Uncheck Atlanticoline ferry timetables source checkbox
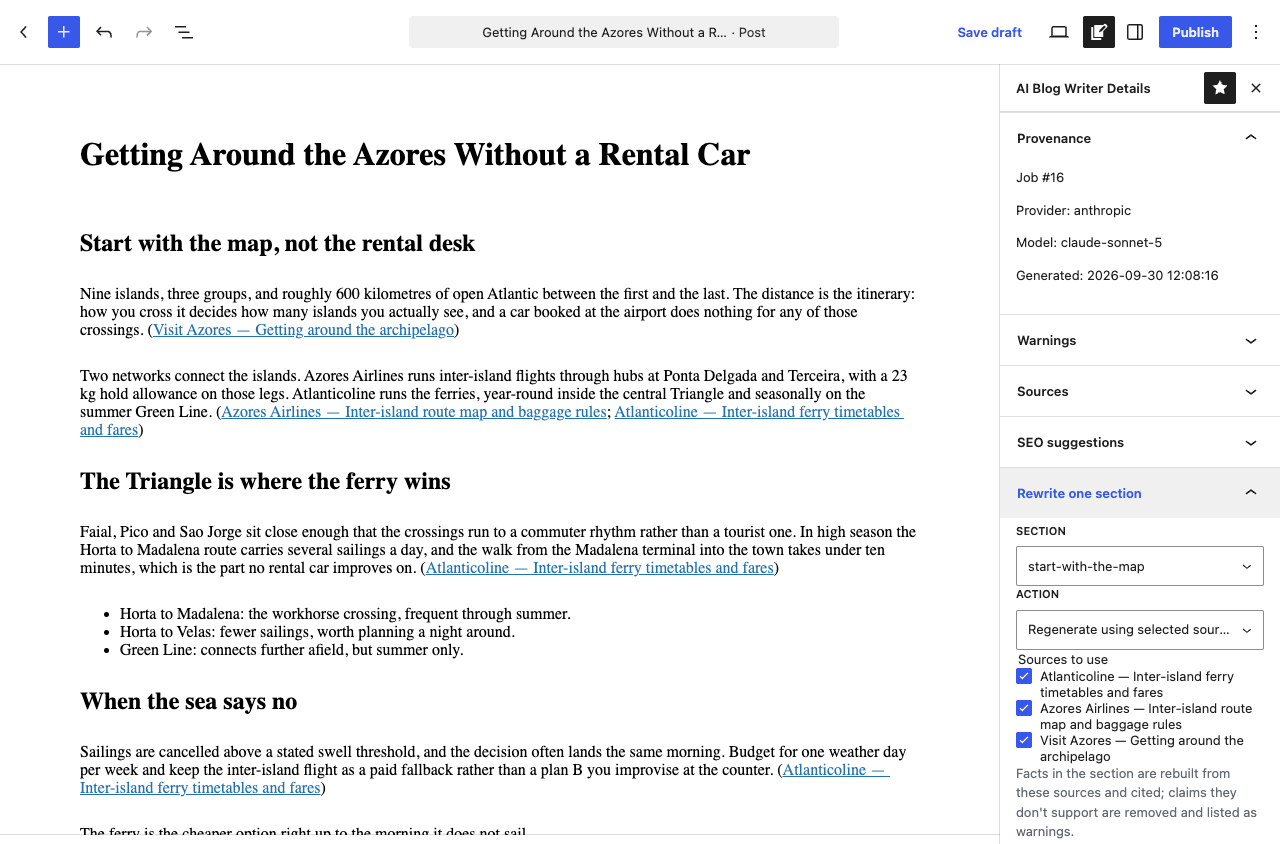1280x844 pixels. pos(1024,676)
